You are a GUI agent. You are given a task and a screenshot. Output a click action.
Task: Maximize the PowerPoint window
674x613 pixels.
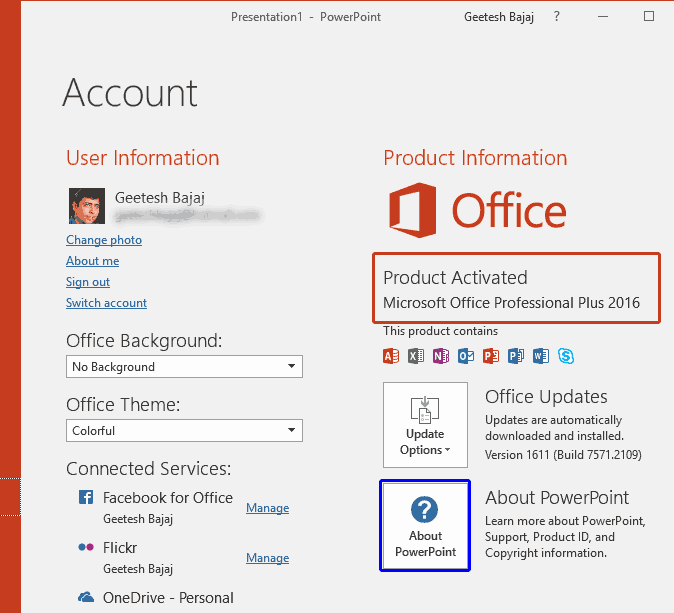click(x=649, y=16)
